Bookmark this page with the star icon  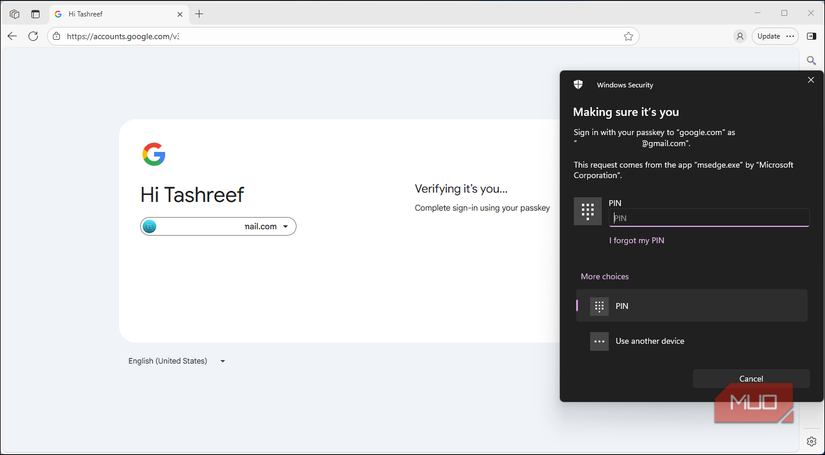(628, 36)
